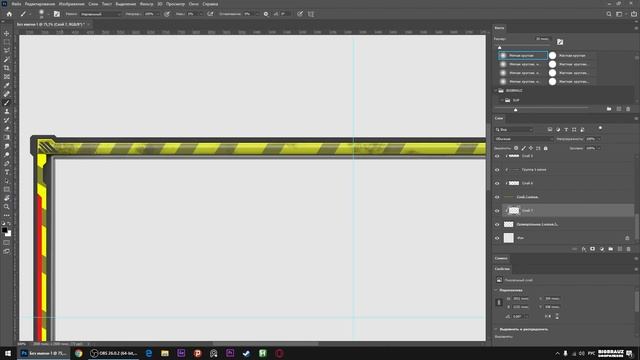Hide the Группа 1 копия layer

click(x=497, y=170)
